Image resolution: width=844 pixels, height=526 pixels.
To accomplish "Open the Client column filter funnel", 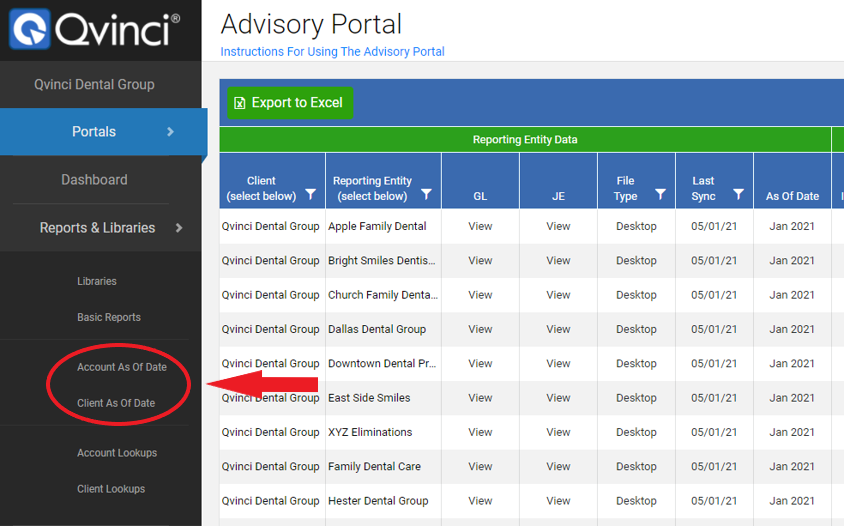I will pyautogui.click(x=311, y=194).
